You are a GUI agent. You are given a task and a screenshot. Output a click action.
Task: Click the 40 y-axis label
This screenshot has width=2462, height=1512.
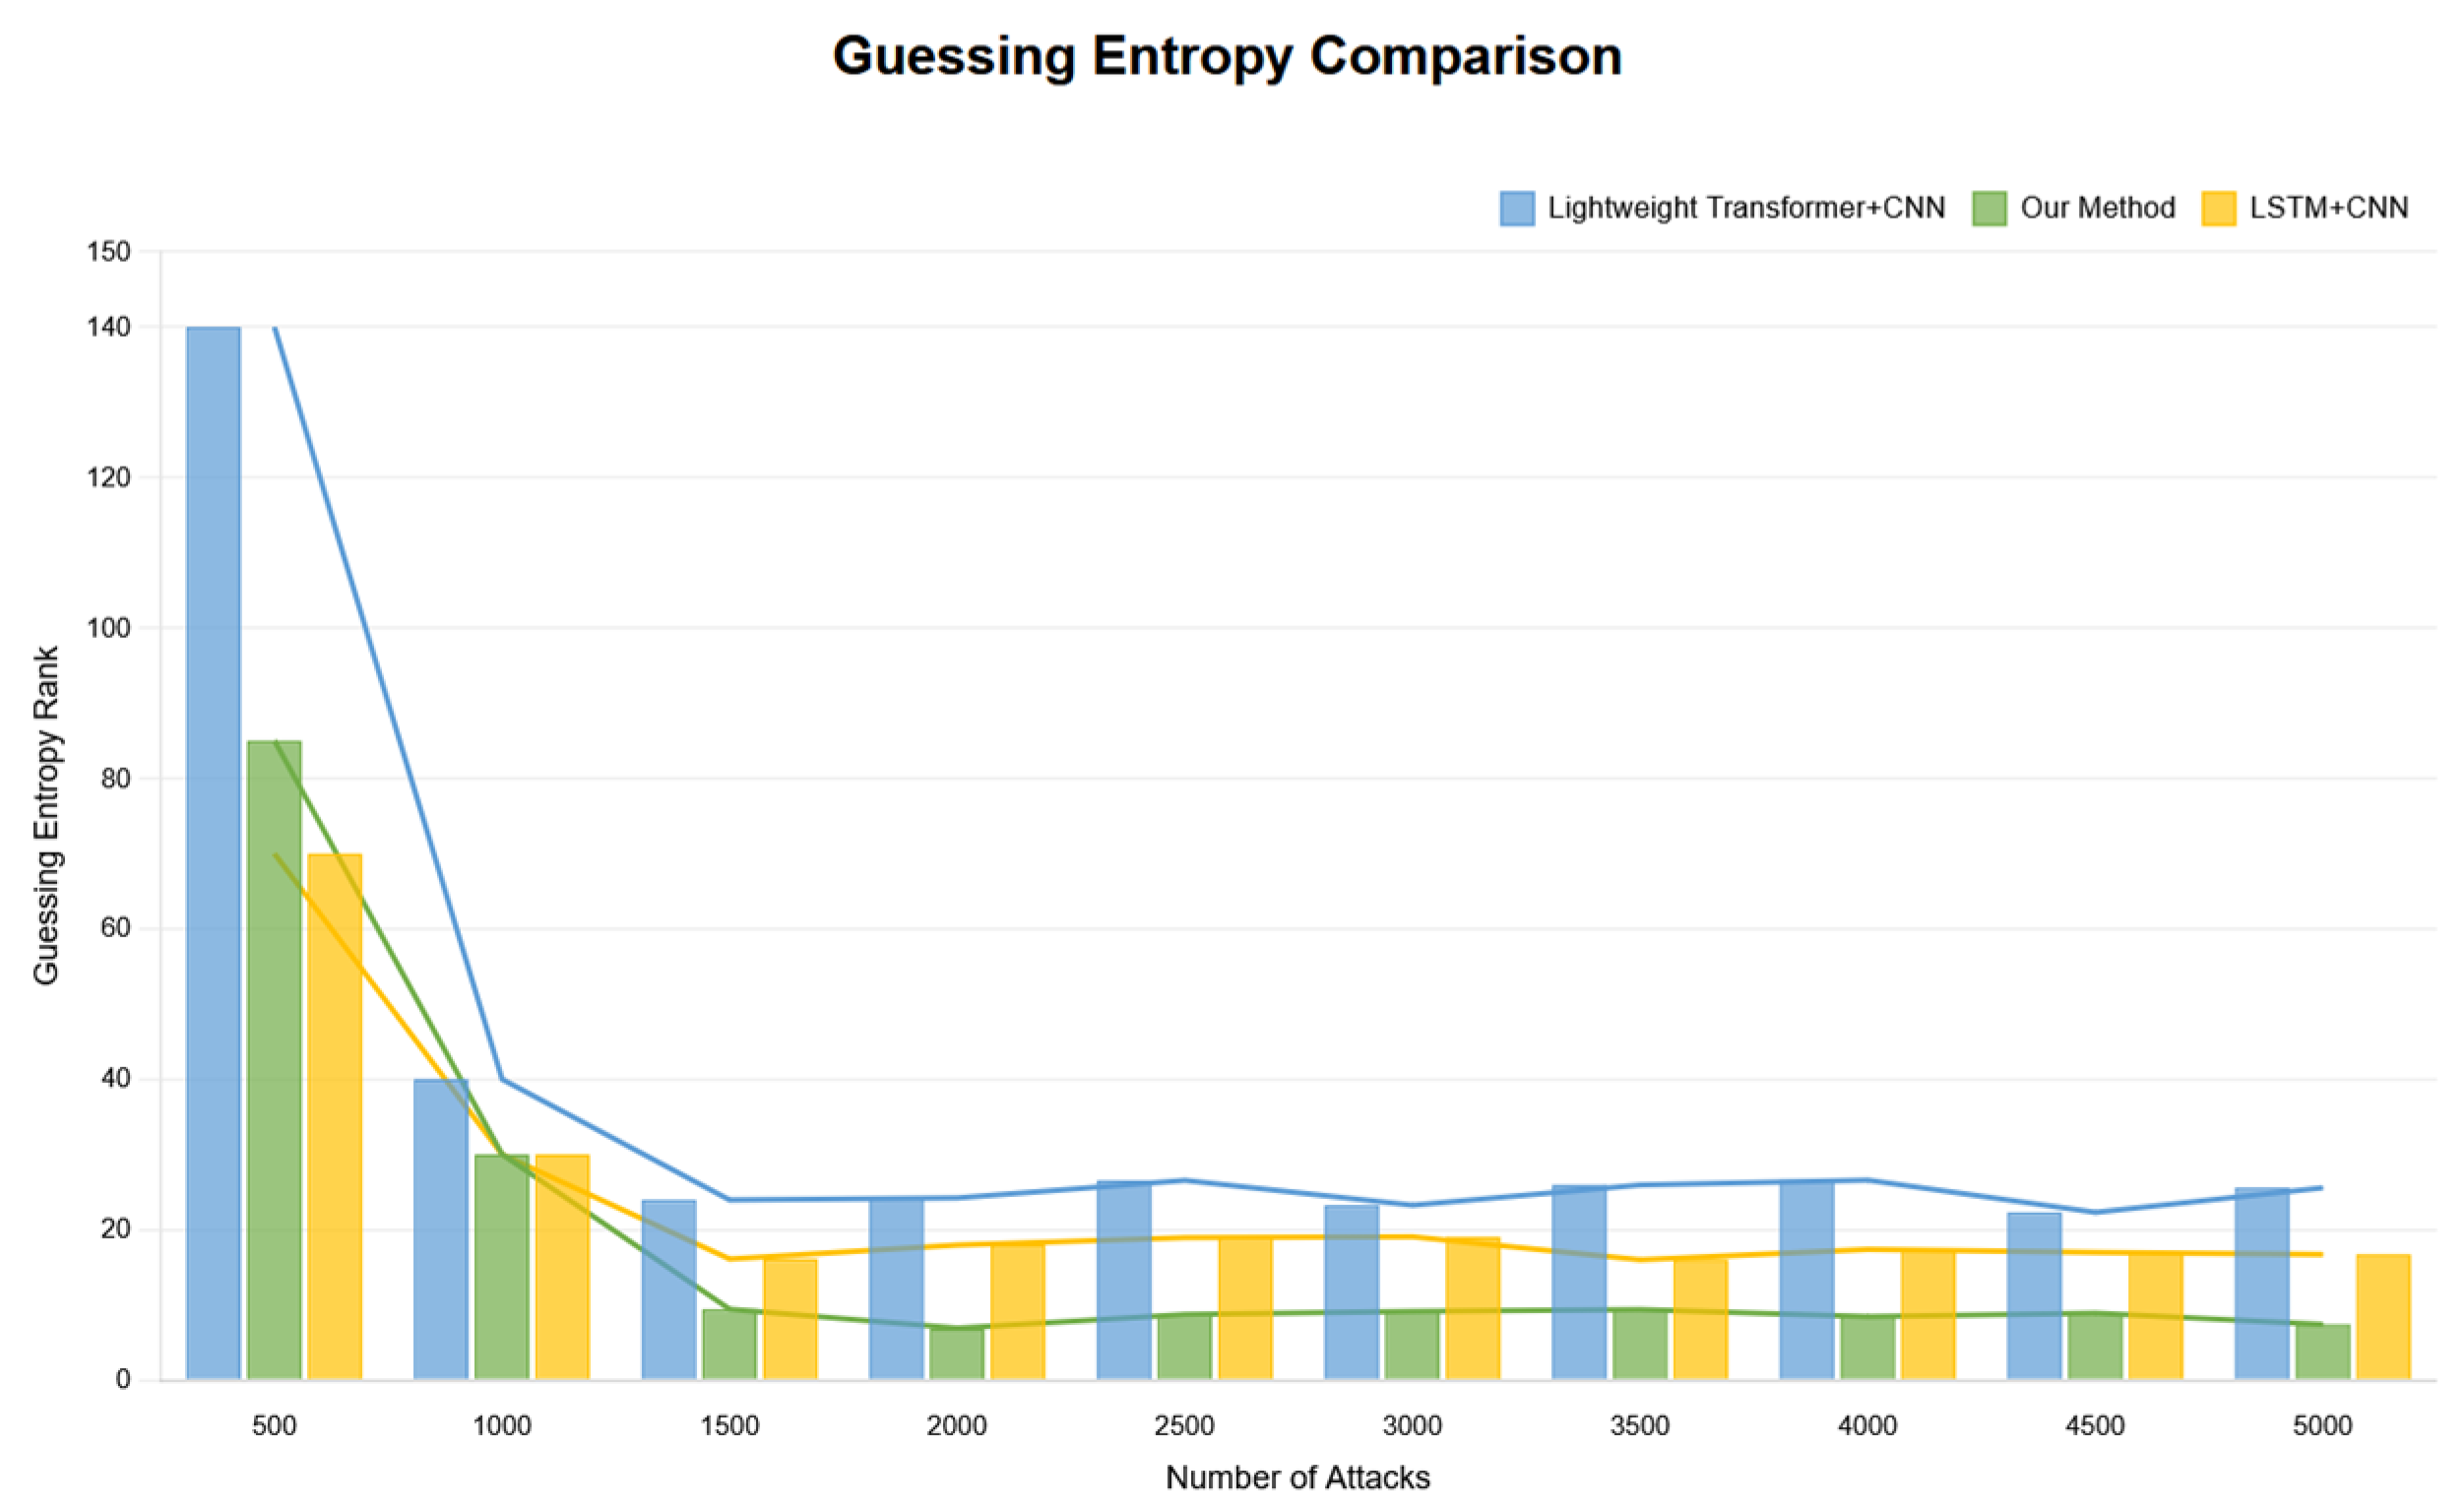pyautogui.click(x=116, y=1079)
